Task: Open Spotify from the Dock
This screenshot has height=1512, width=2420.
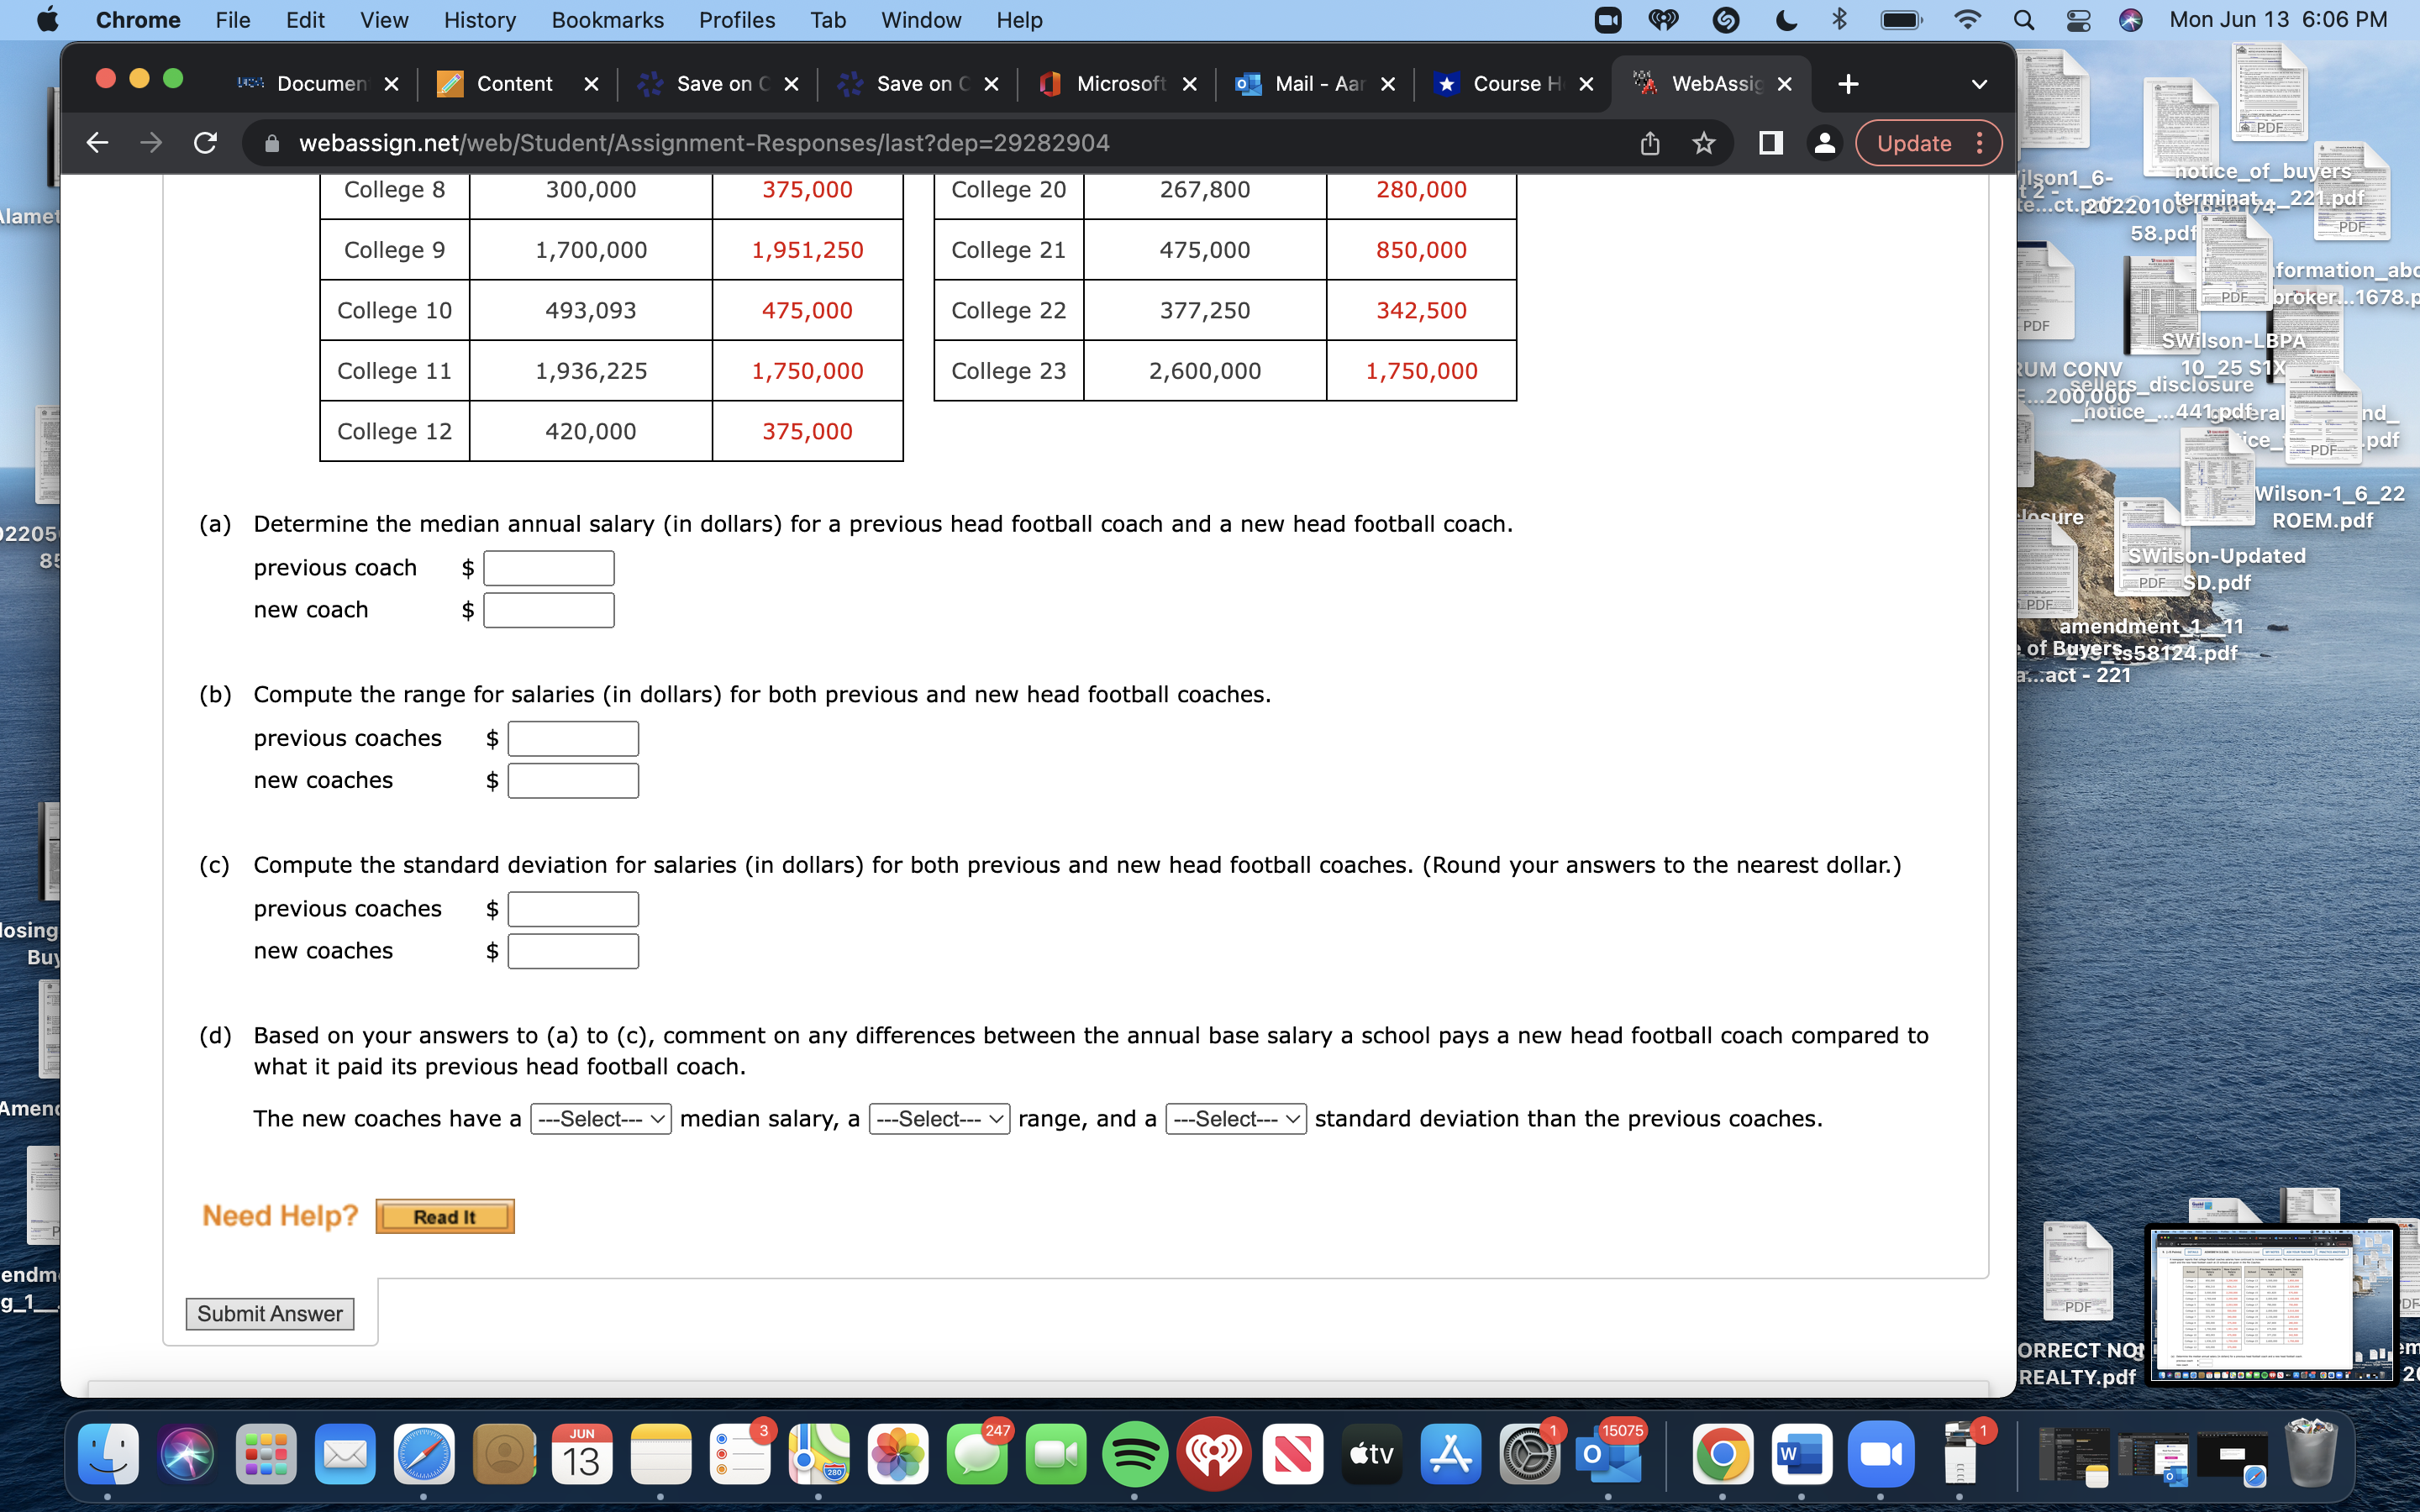Action: click(x=1135, y=1455)
